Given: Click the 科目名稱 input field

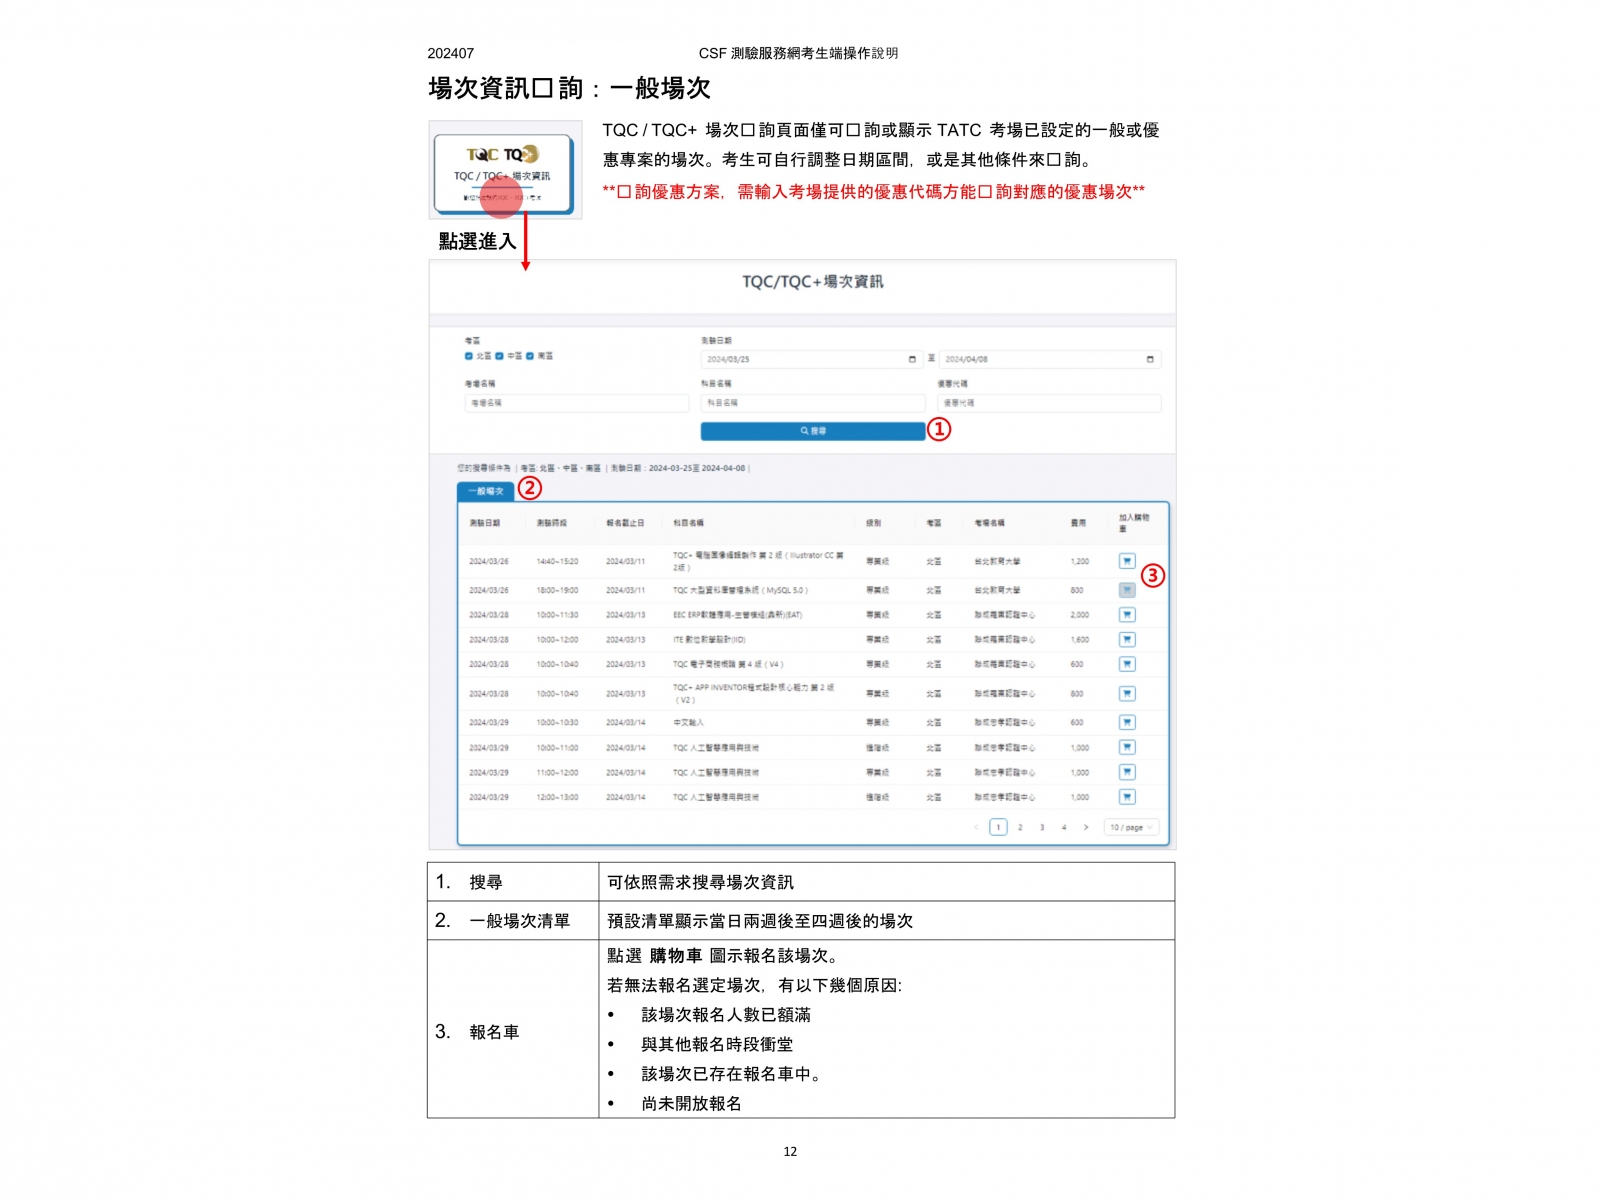Looking at the screenshot, I should (813, 403).
